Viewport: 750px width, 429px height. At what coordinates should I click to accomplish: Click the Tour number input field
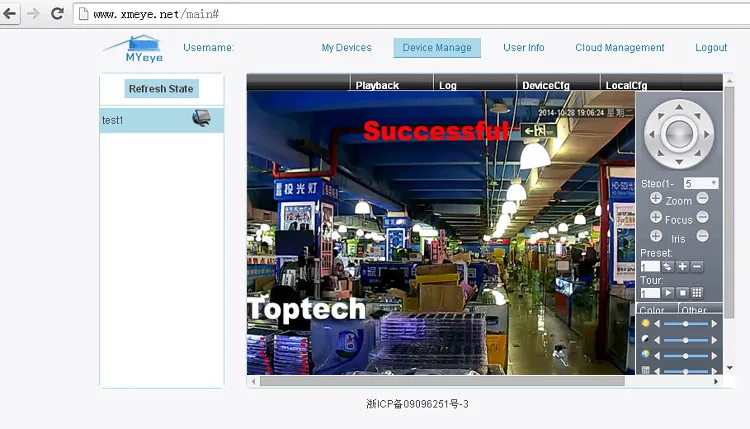650,293
